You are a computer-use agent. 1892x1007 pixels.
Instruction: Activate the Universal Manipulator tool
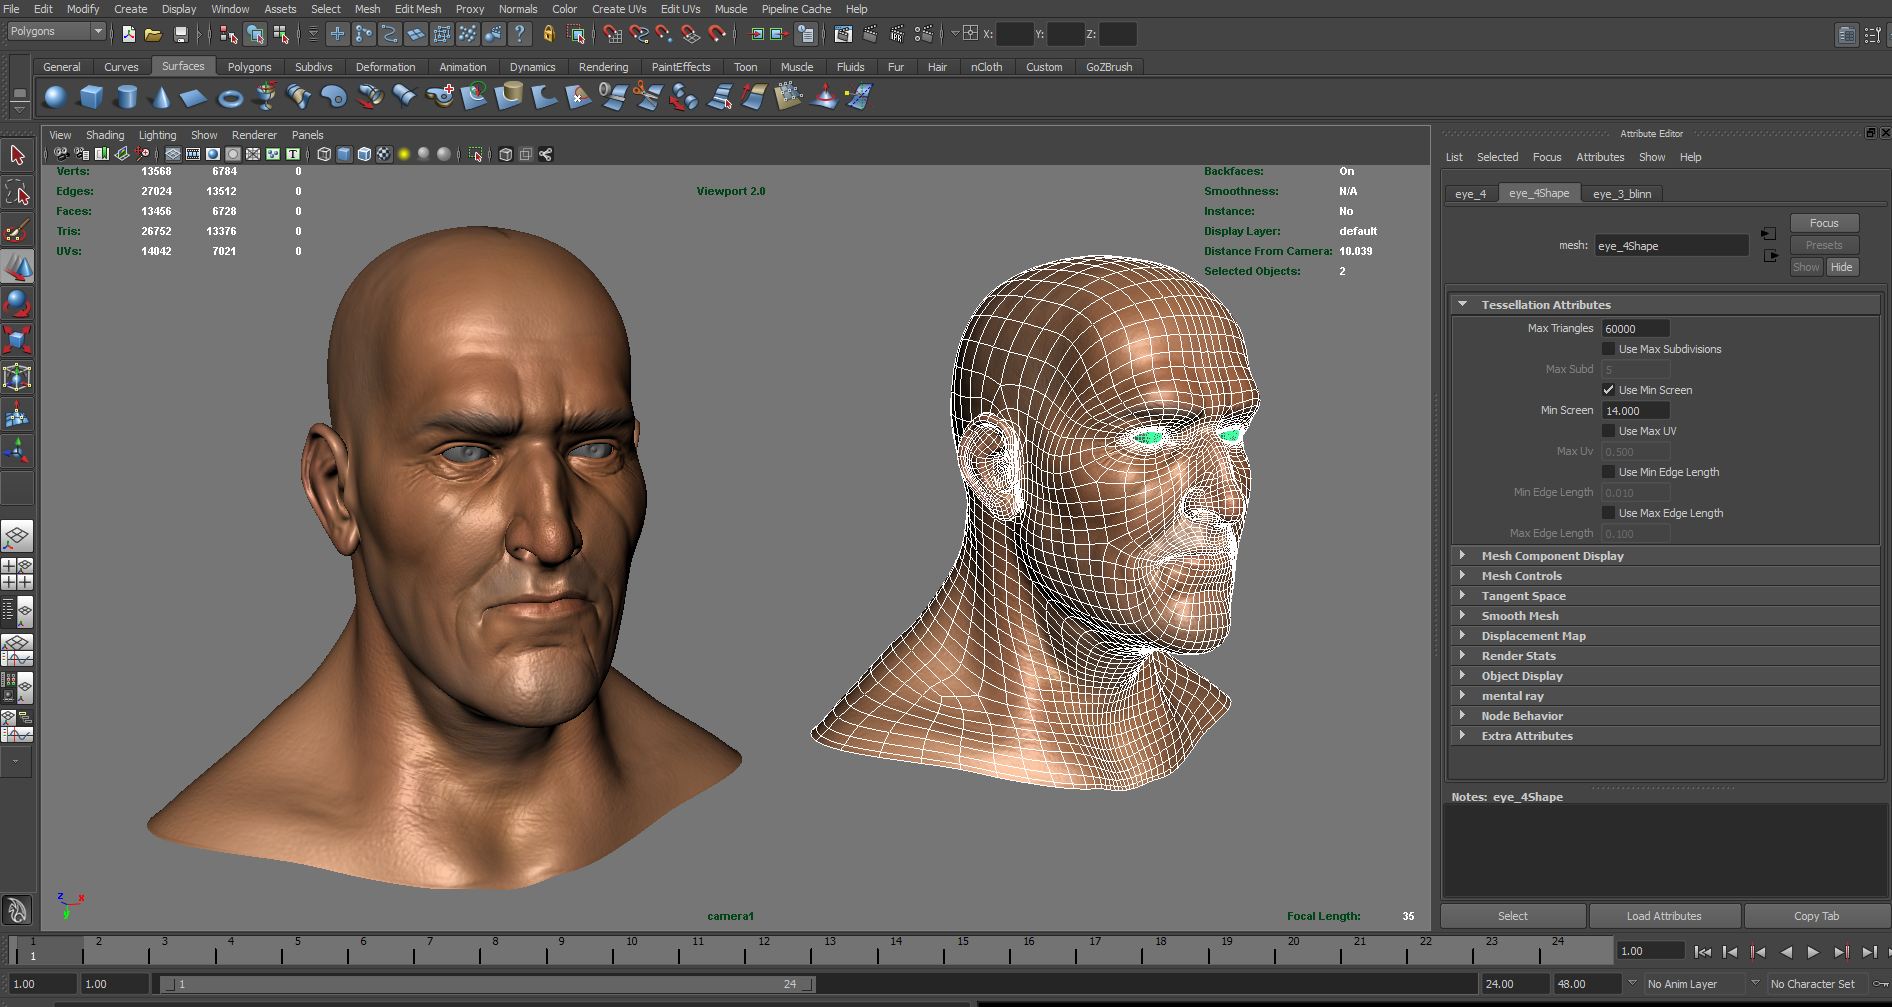tap(17, 376)
